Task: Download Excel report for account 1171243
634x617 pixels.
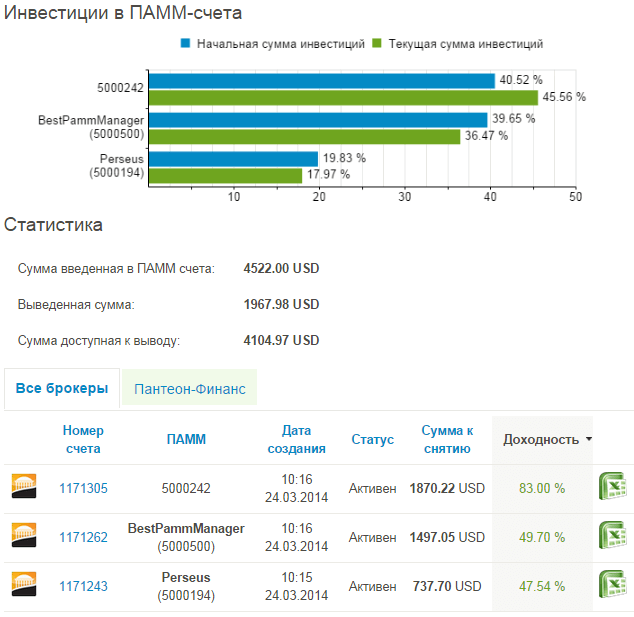Action: 613,584
